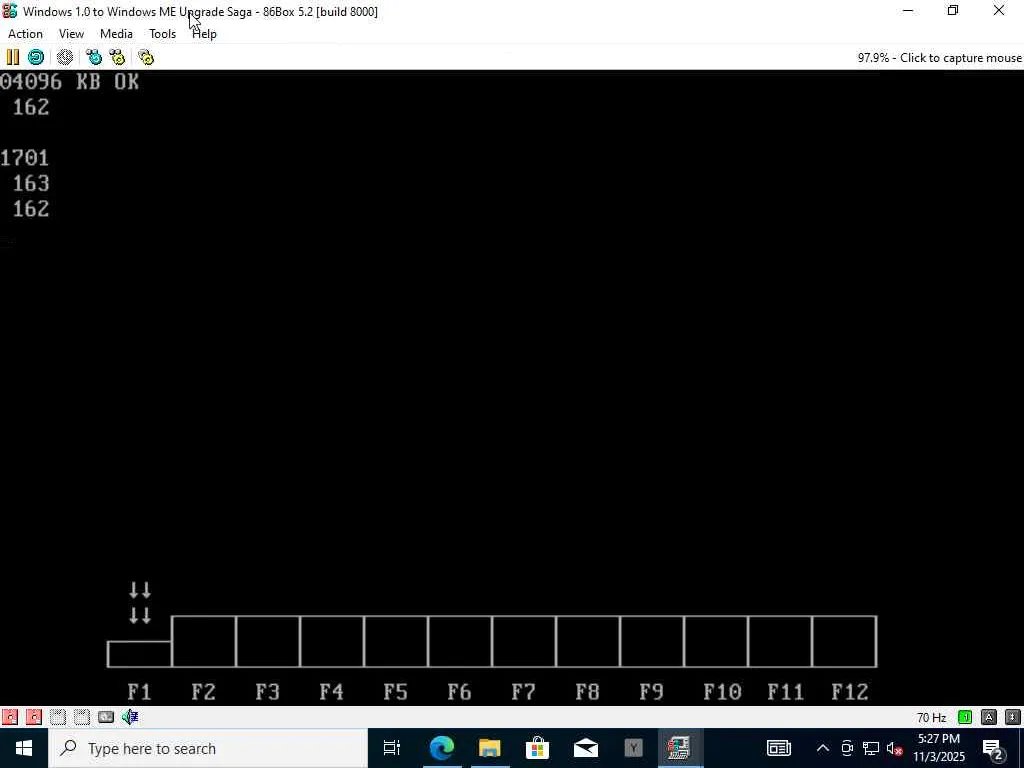
Task: Click the 'Click to capture mouse' status text
Action: pos(961,57)
